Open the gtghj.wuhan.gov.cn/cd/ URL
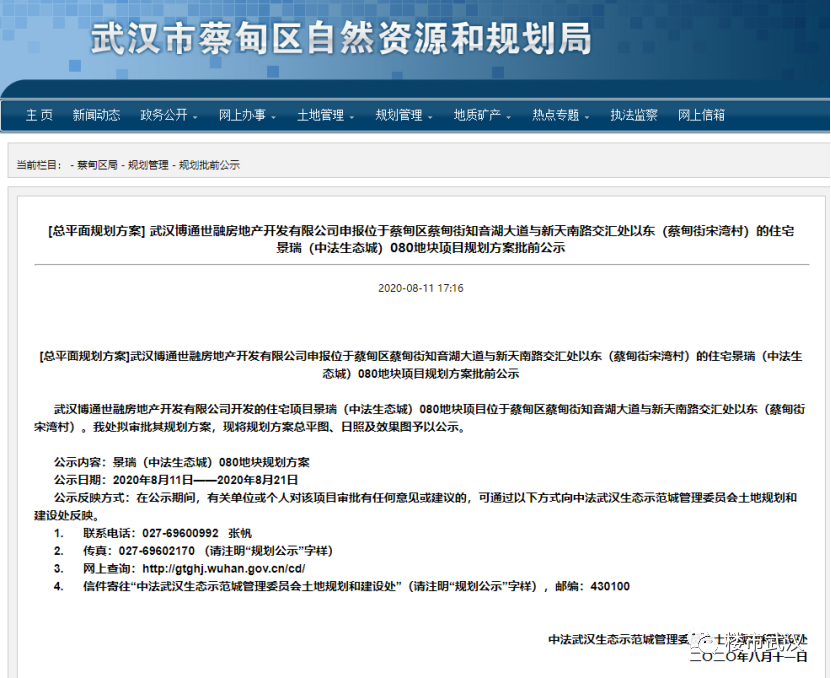The height and width of the screenshot is (678, 831). (224, 569)
